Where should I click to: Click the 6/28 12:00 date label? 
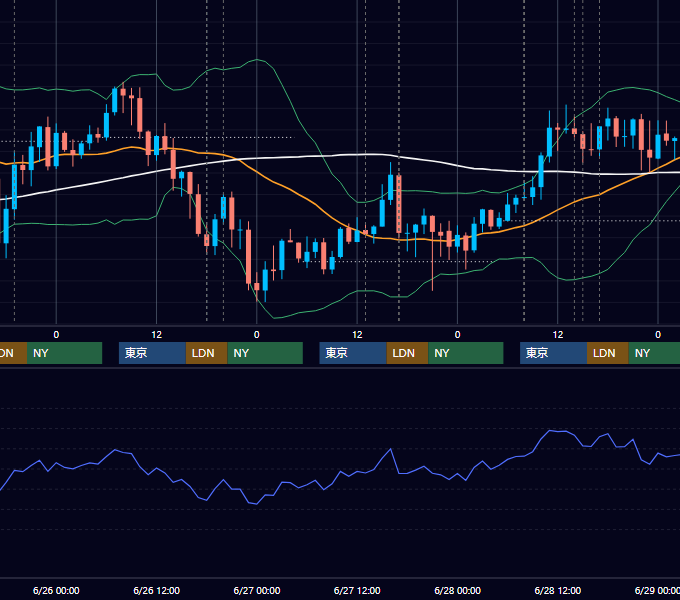[x=558, y=590]
